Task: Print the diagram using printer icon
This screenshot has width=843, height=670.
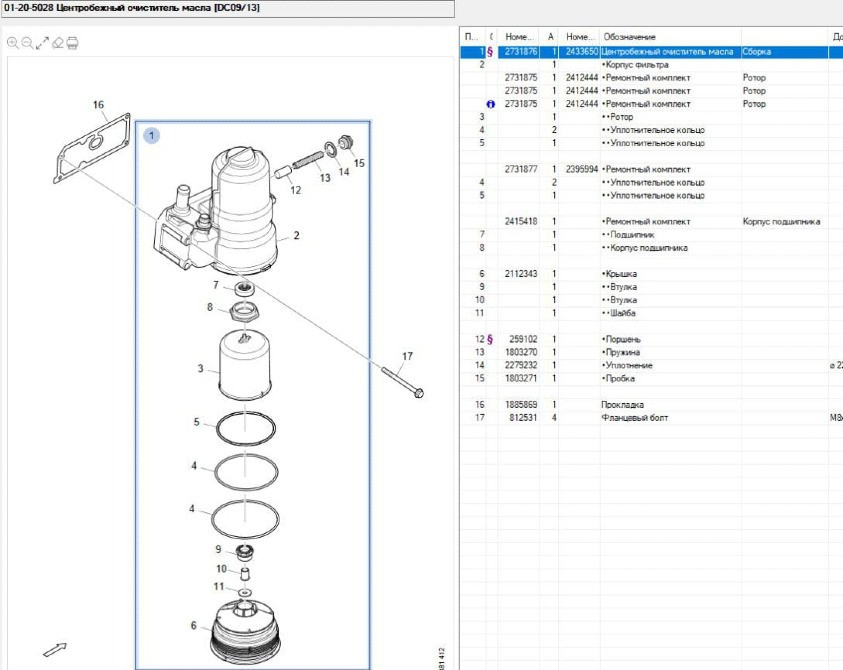Action: 73,43
